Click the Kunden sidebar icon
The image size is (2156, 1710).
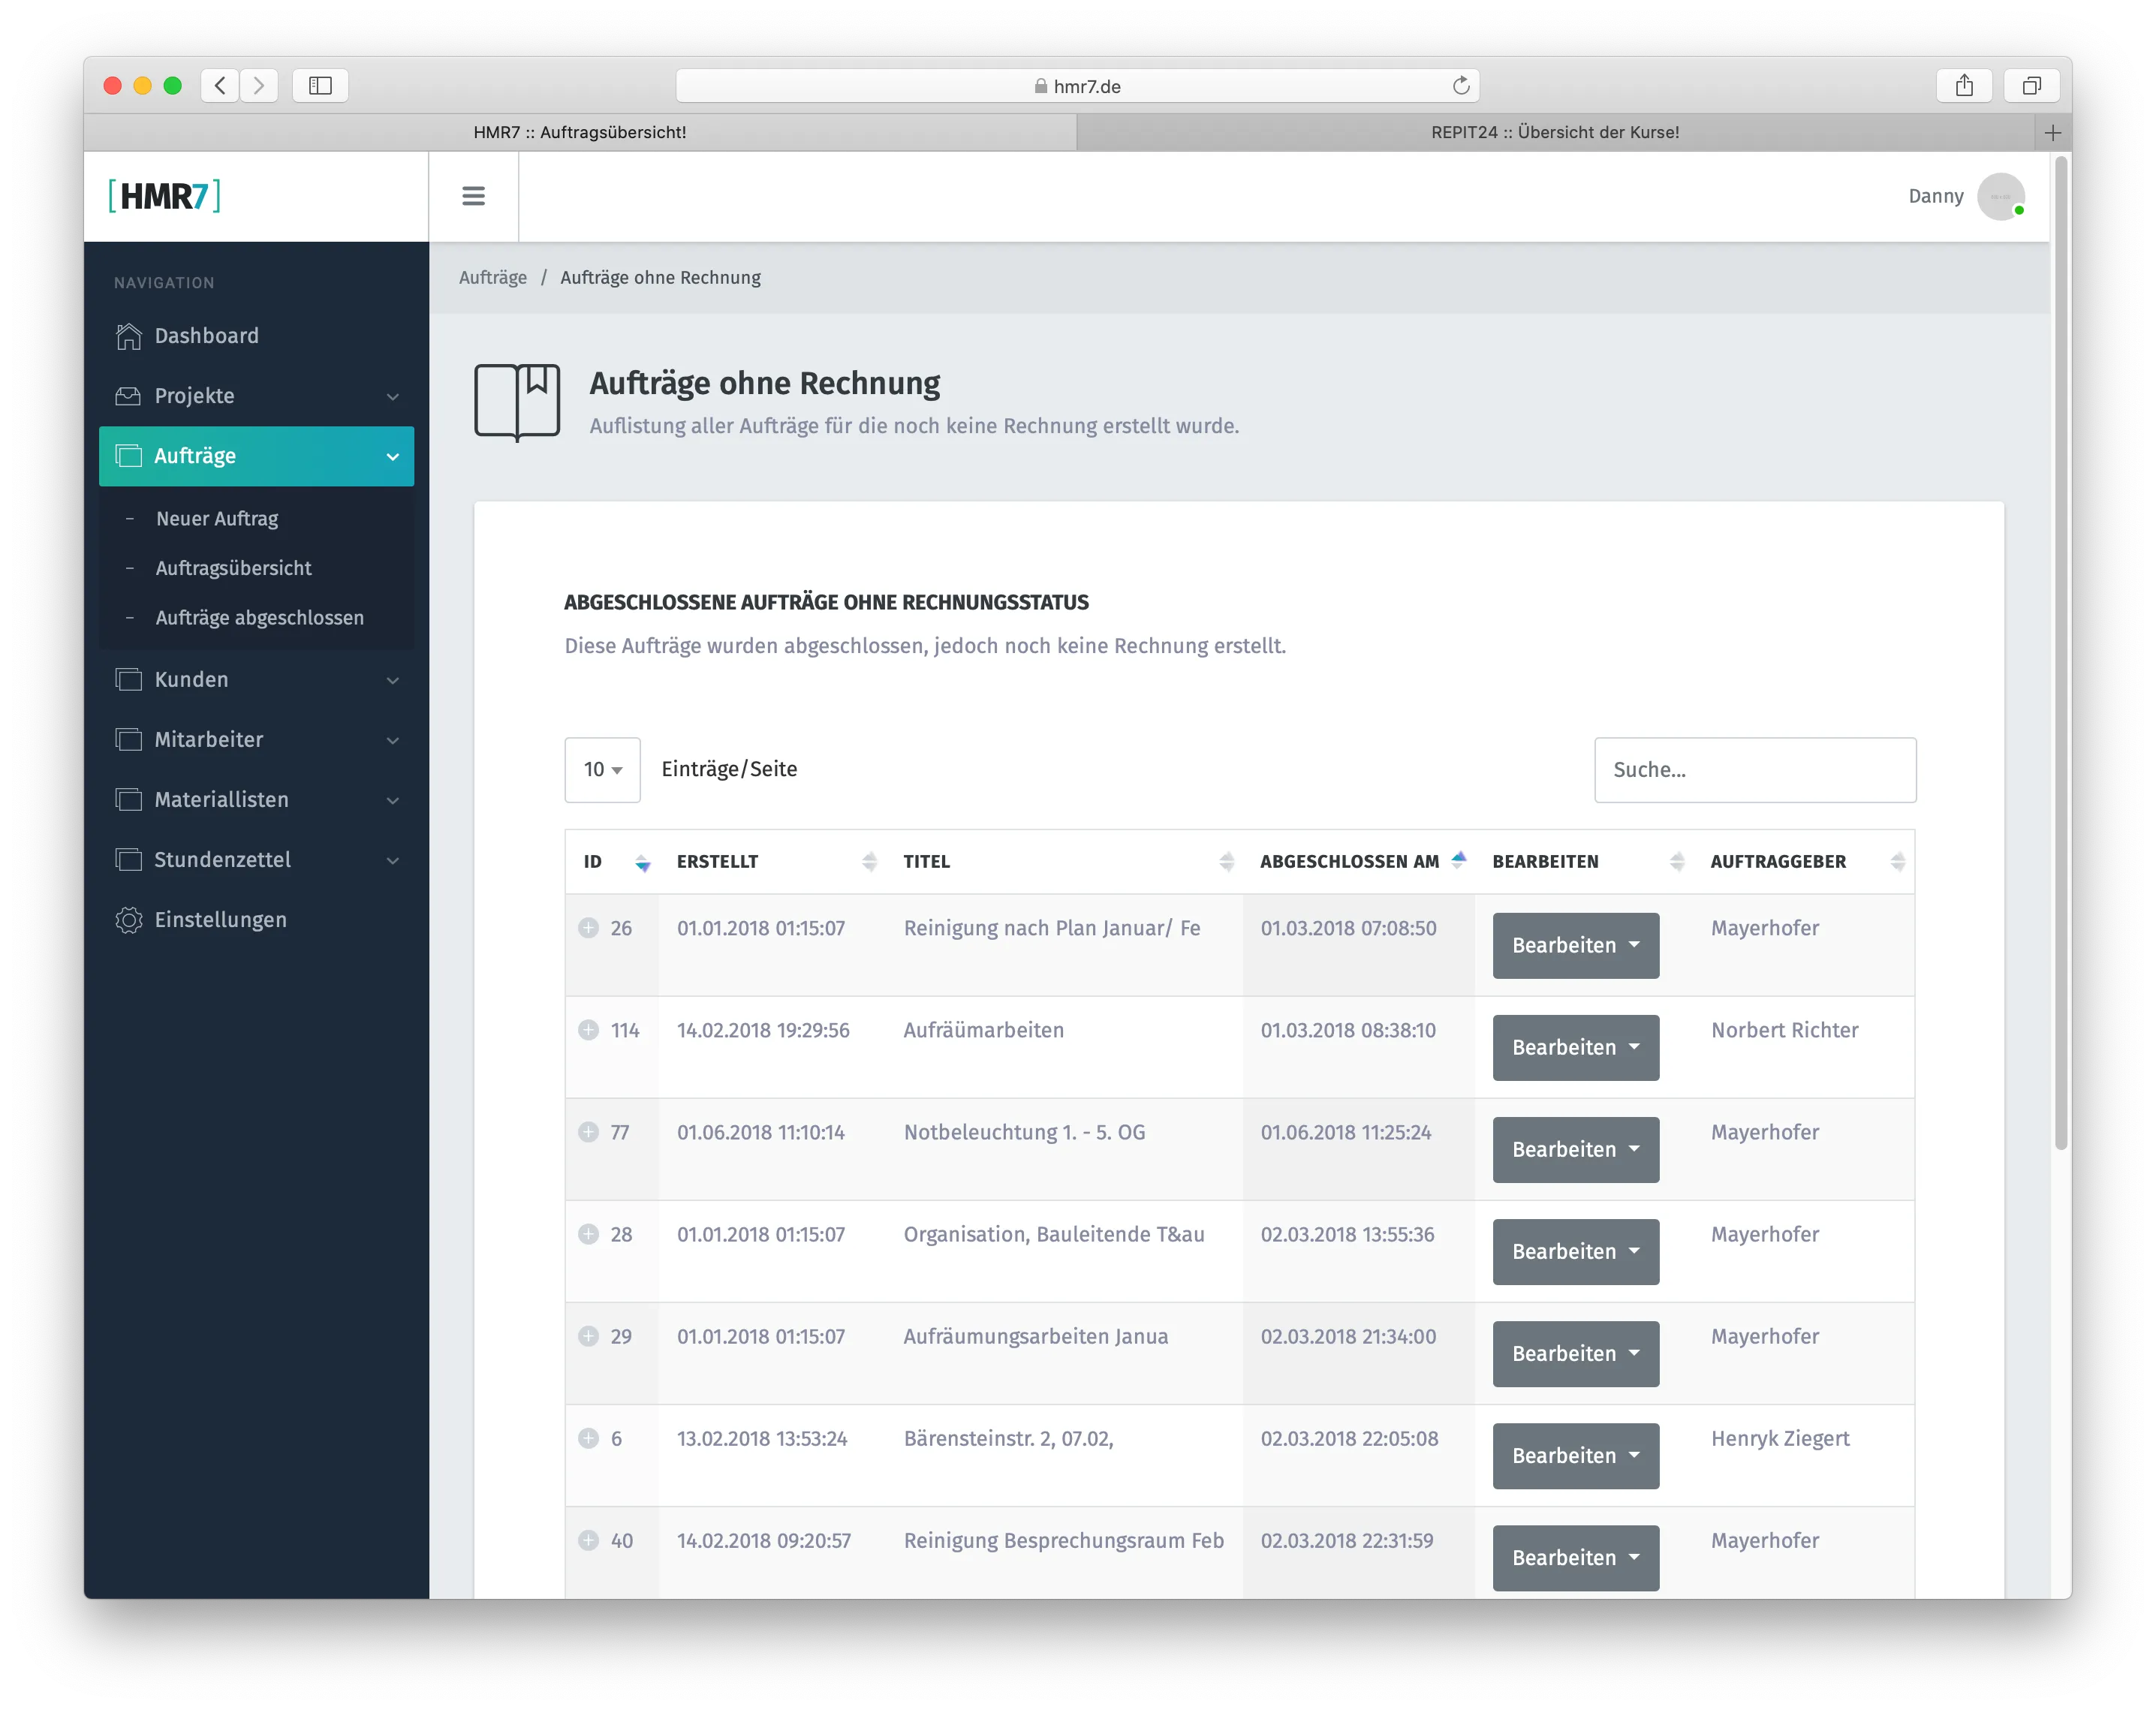click(128, 679)
